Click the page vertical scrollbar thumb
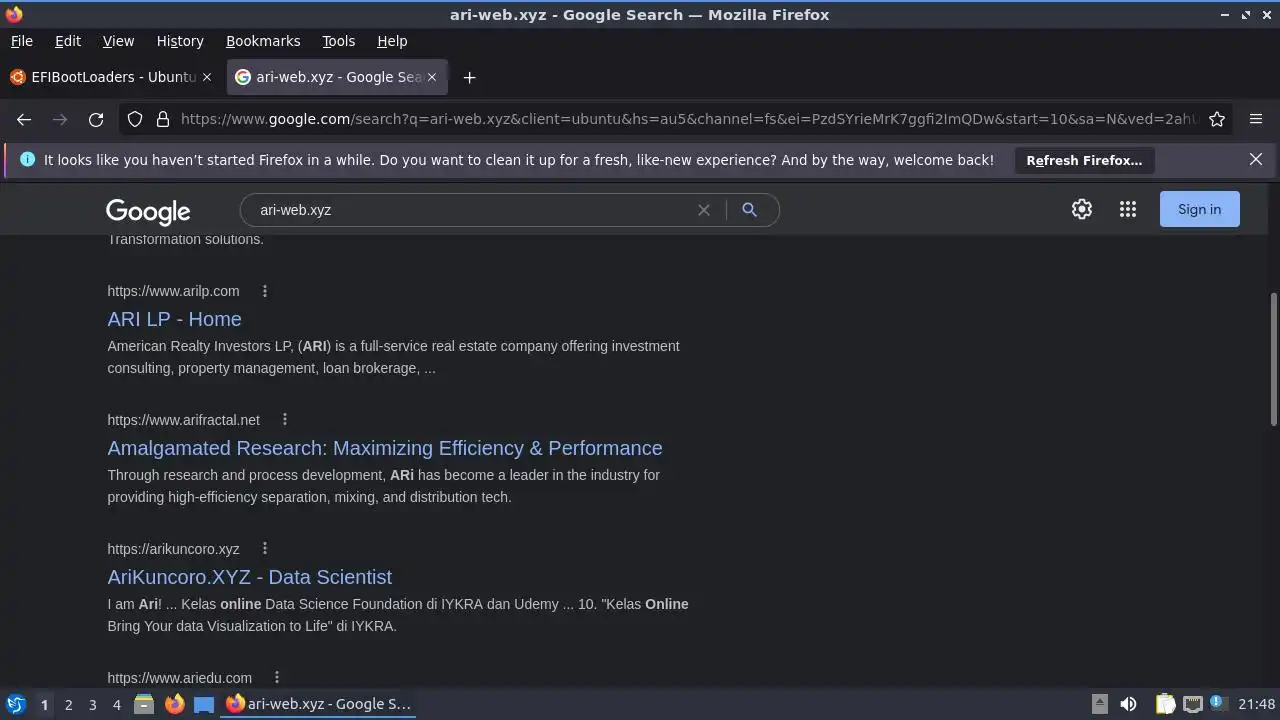 (1273, 359)
